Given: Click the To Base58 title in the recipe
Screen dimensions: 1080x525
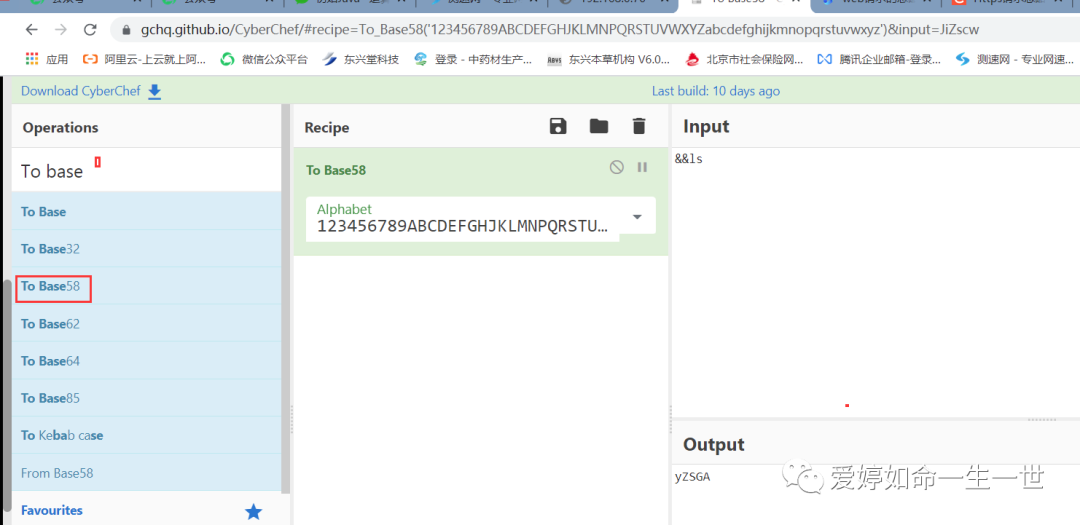Looking at the screenshot, I should click(336, 170).
